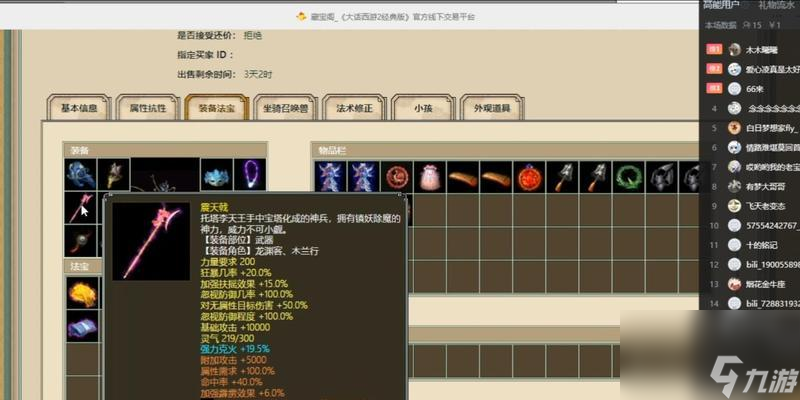Click user 烟花金牛座 in ranking list
800x400 pixels.
click(x=765, y=285)
